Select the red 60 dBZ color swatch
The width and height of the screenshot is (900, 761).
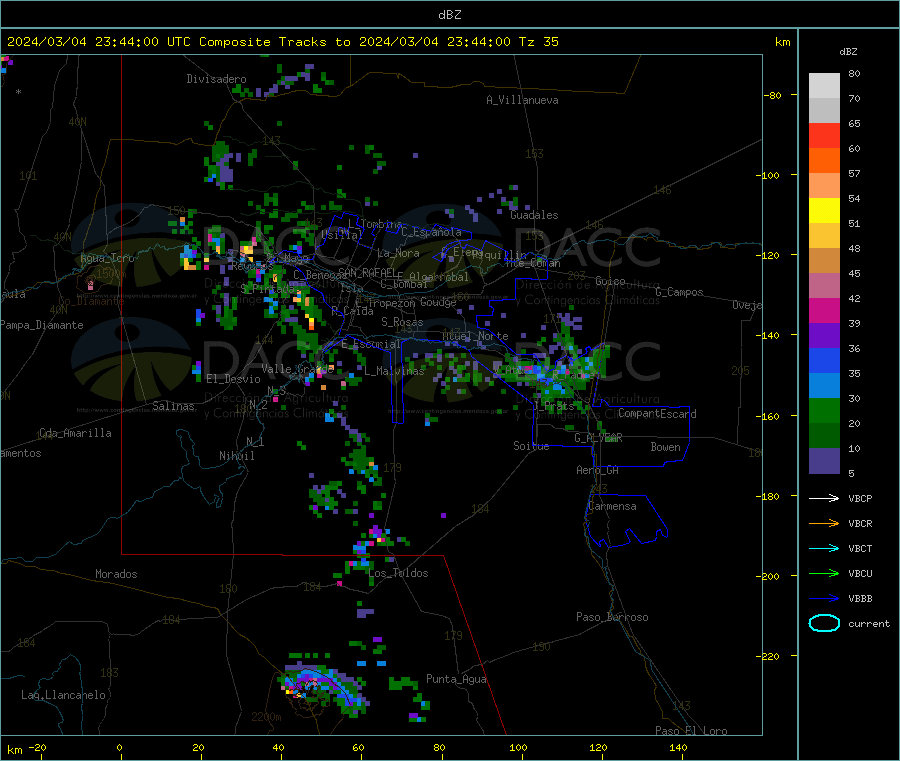pyautogui.click(x=824, y=135)
